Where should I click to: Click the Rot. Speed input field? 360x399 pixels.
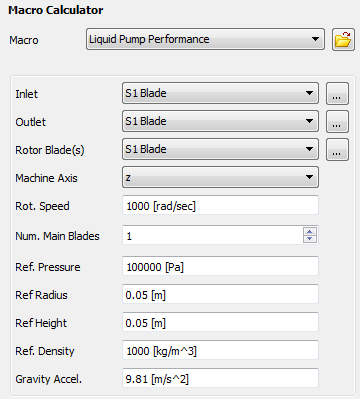[220, 206]
